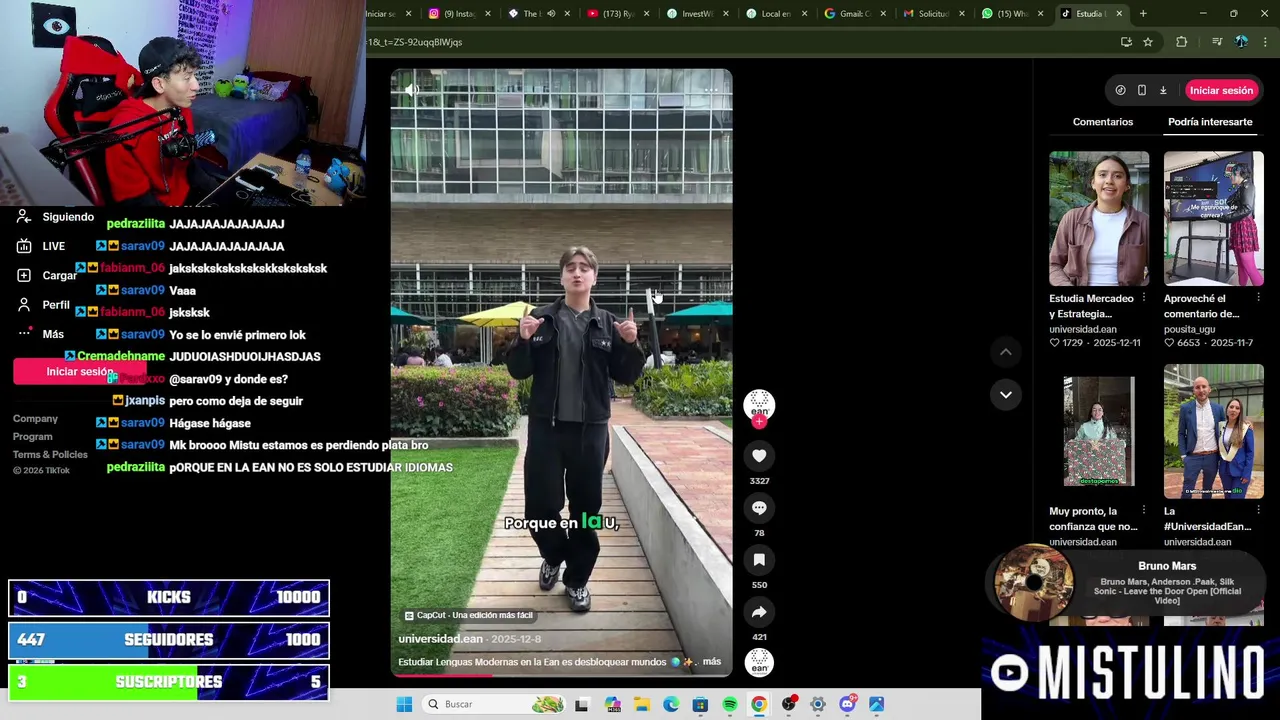
Task: Click the get-app phone icon
Action: pyautogui.click(x=1142, y=90)
